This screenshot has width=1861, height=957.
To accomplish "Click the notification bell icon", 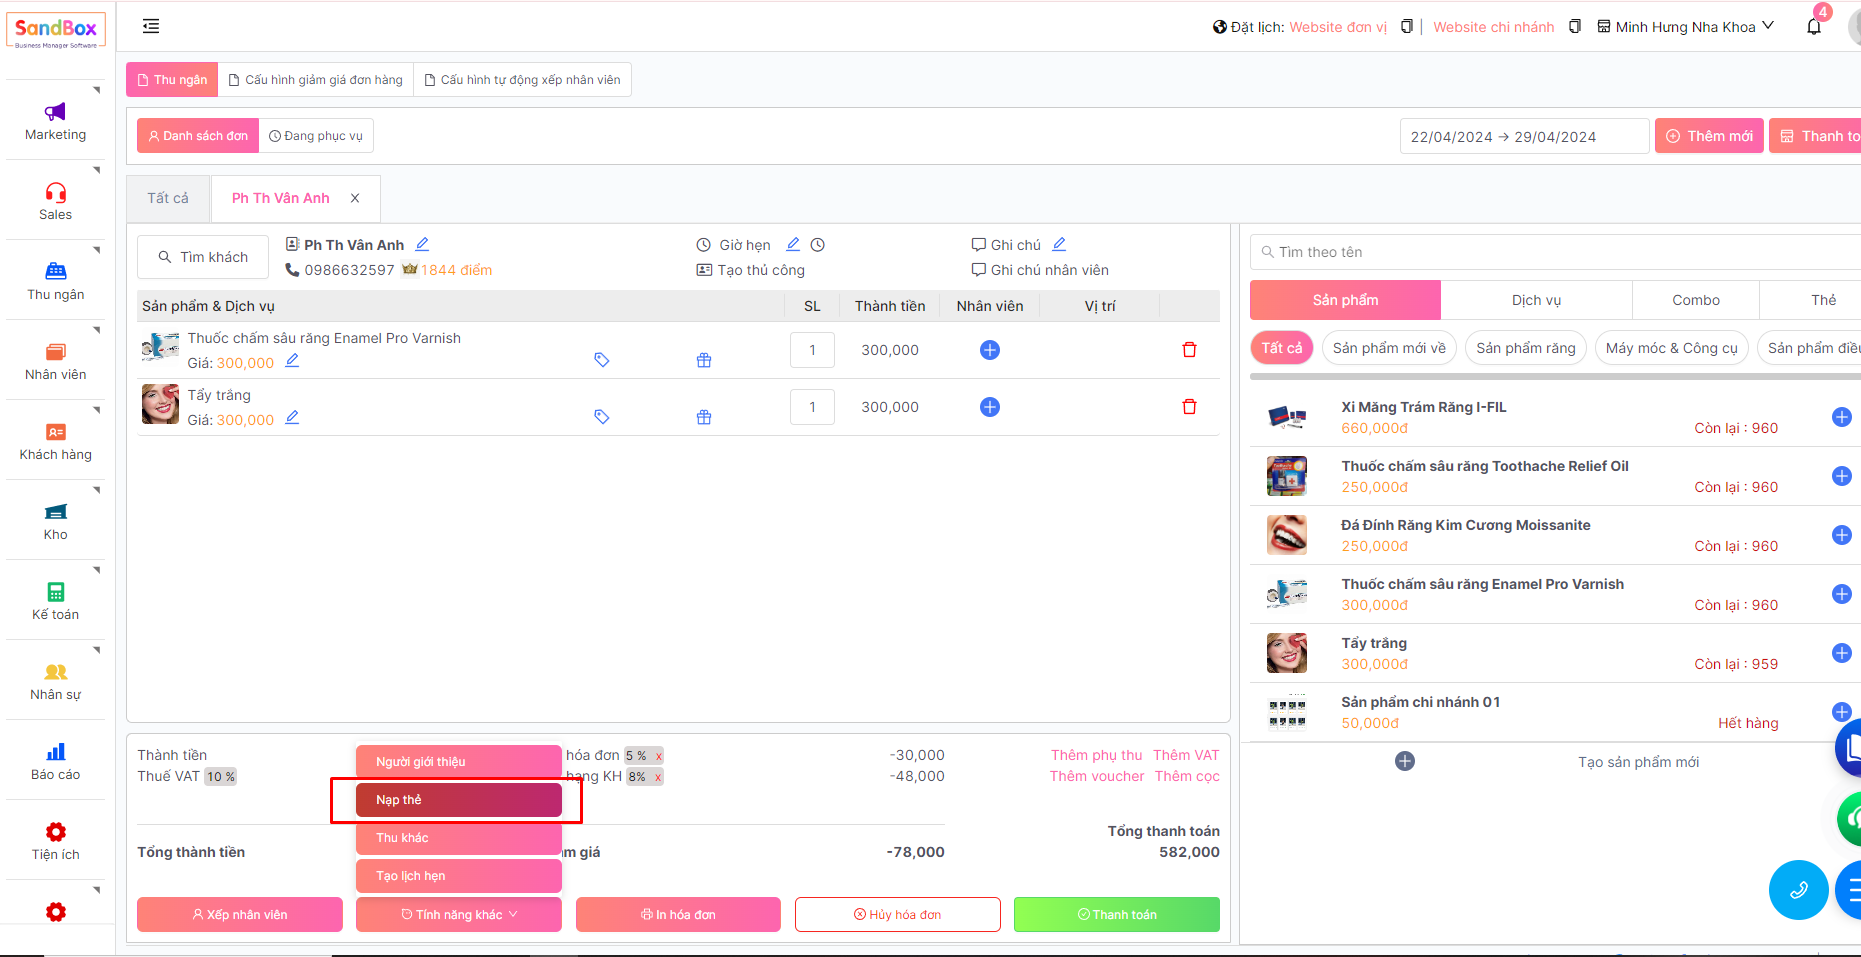I will pyautogui.click(x=1814, y=27).
